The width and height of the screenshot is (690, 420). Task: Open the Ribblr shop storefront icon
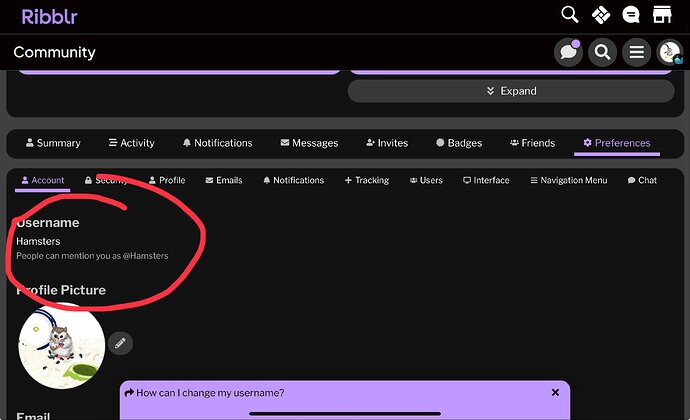(x=661, y=15)
